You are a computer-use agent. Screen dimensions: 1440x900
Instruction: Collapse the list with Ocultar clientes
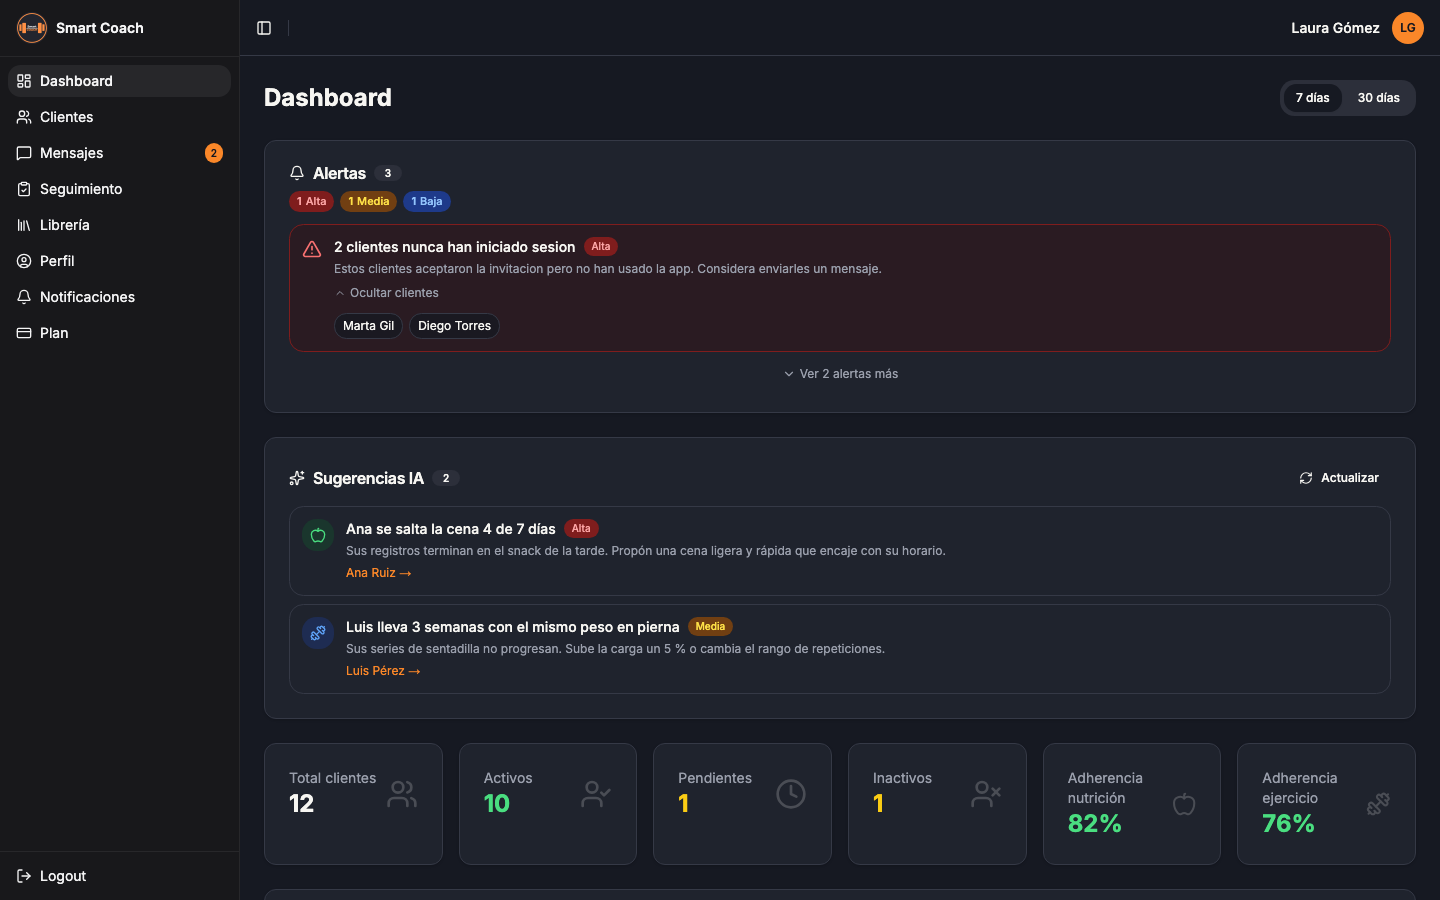[387, 293]
